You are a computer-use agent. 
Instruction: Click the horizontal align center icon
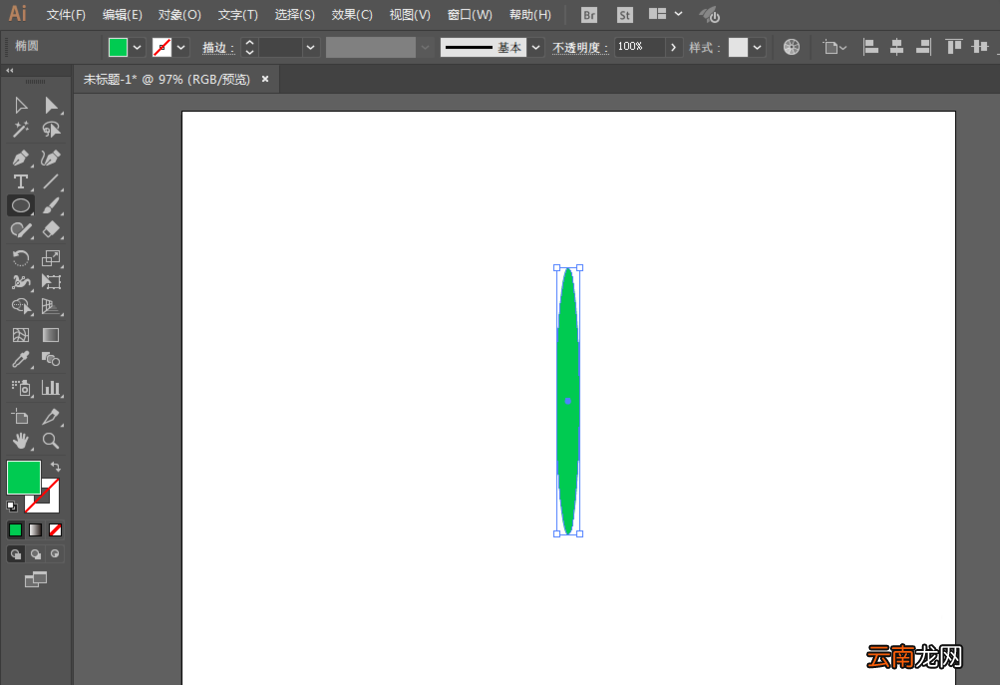897,47
